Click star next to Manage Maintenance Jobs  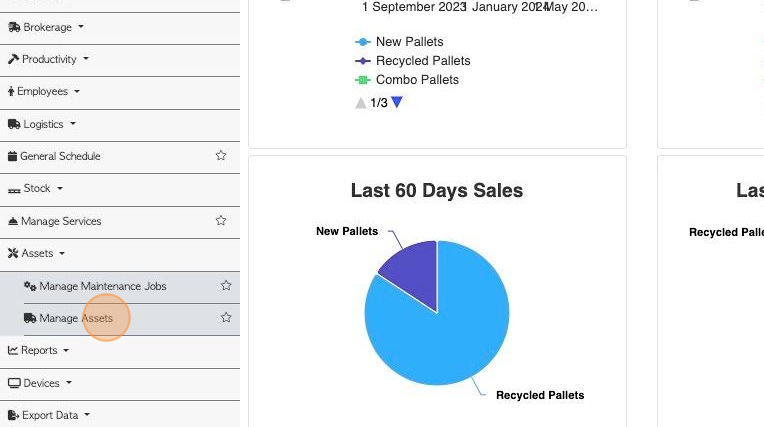click(226, 285)
